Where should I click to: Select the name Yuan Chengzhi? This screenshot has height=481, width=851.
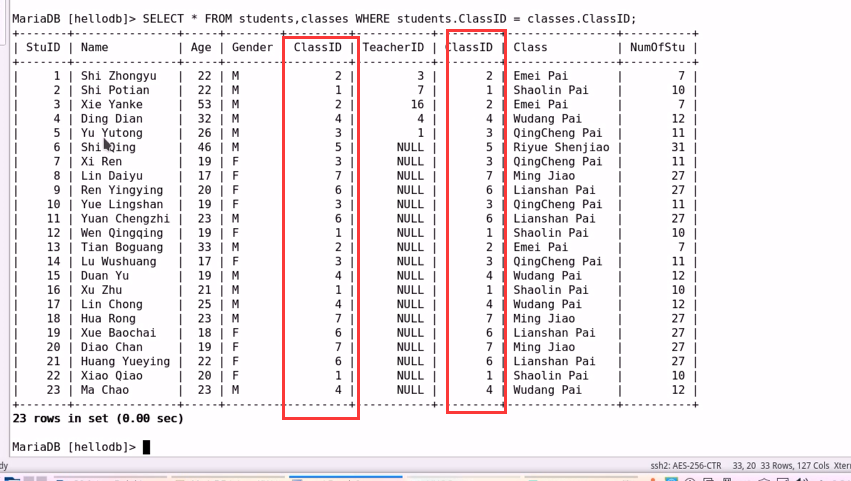(x=125, y=218)
